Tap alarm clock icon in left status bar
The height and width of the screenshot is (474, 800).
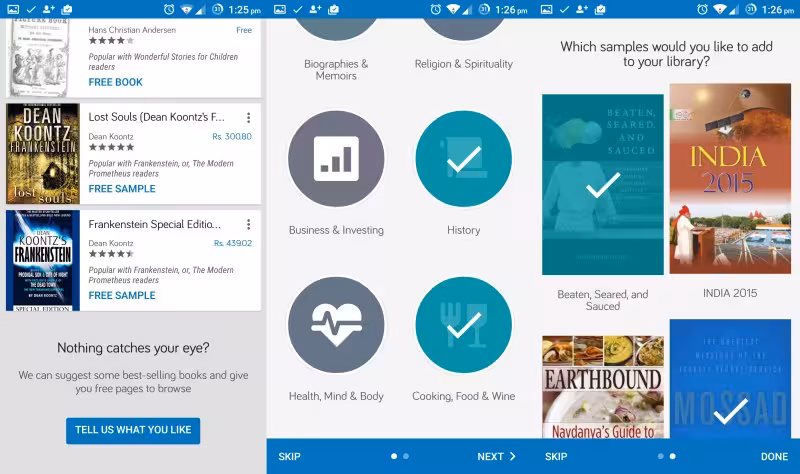[x=169, y=9]
